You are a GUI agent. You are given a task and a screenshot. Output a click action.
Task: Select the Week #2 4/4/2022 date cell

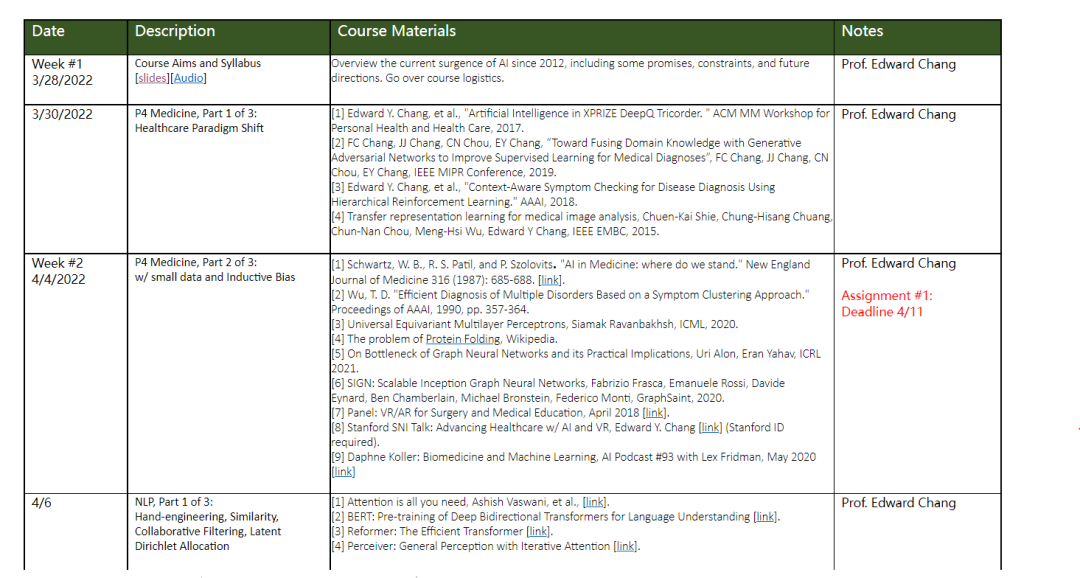(x=58, y=271)
